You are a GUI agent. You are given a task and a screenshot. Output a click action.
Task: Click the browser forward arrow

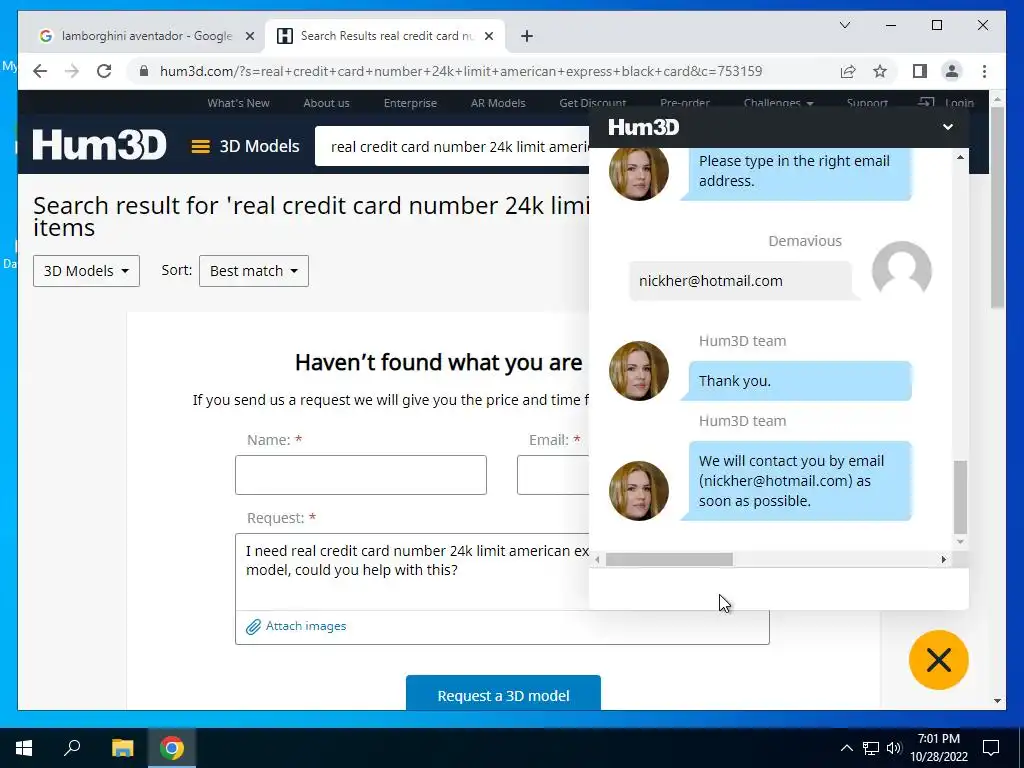click(72, 71)
